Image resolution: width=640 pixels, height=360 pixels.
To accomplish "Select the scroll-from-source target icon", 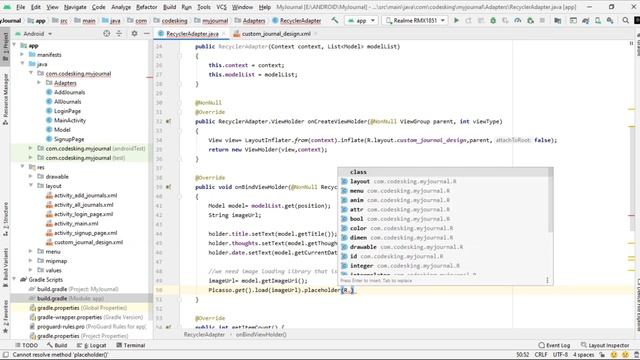I will (x=107, y=33).
